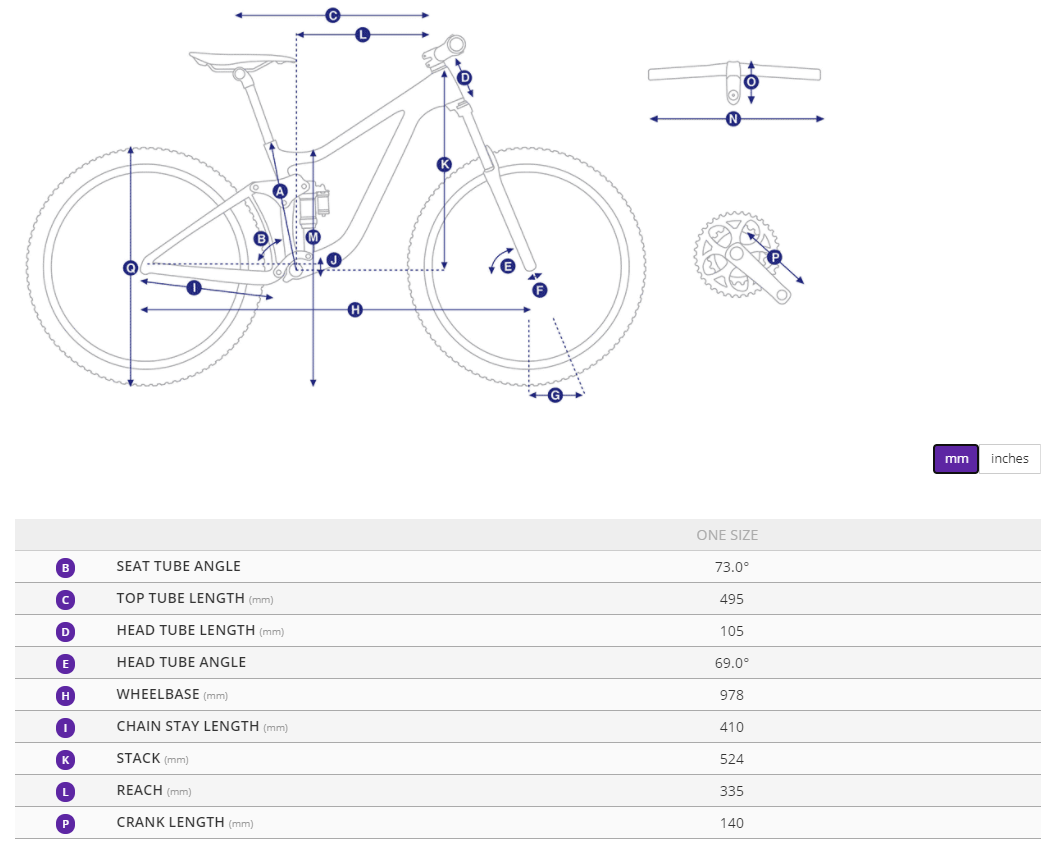Click the G marker below front wheel

coord(555,395)
